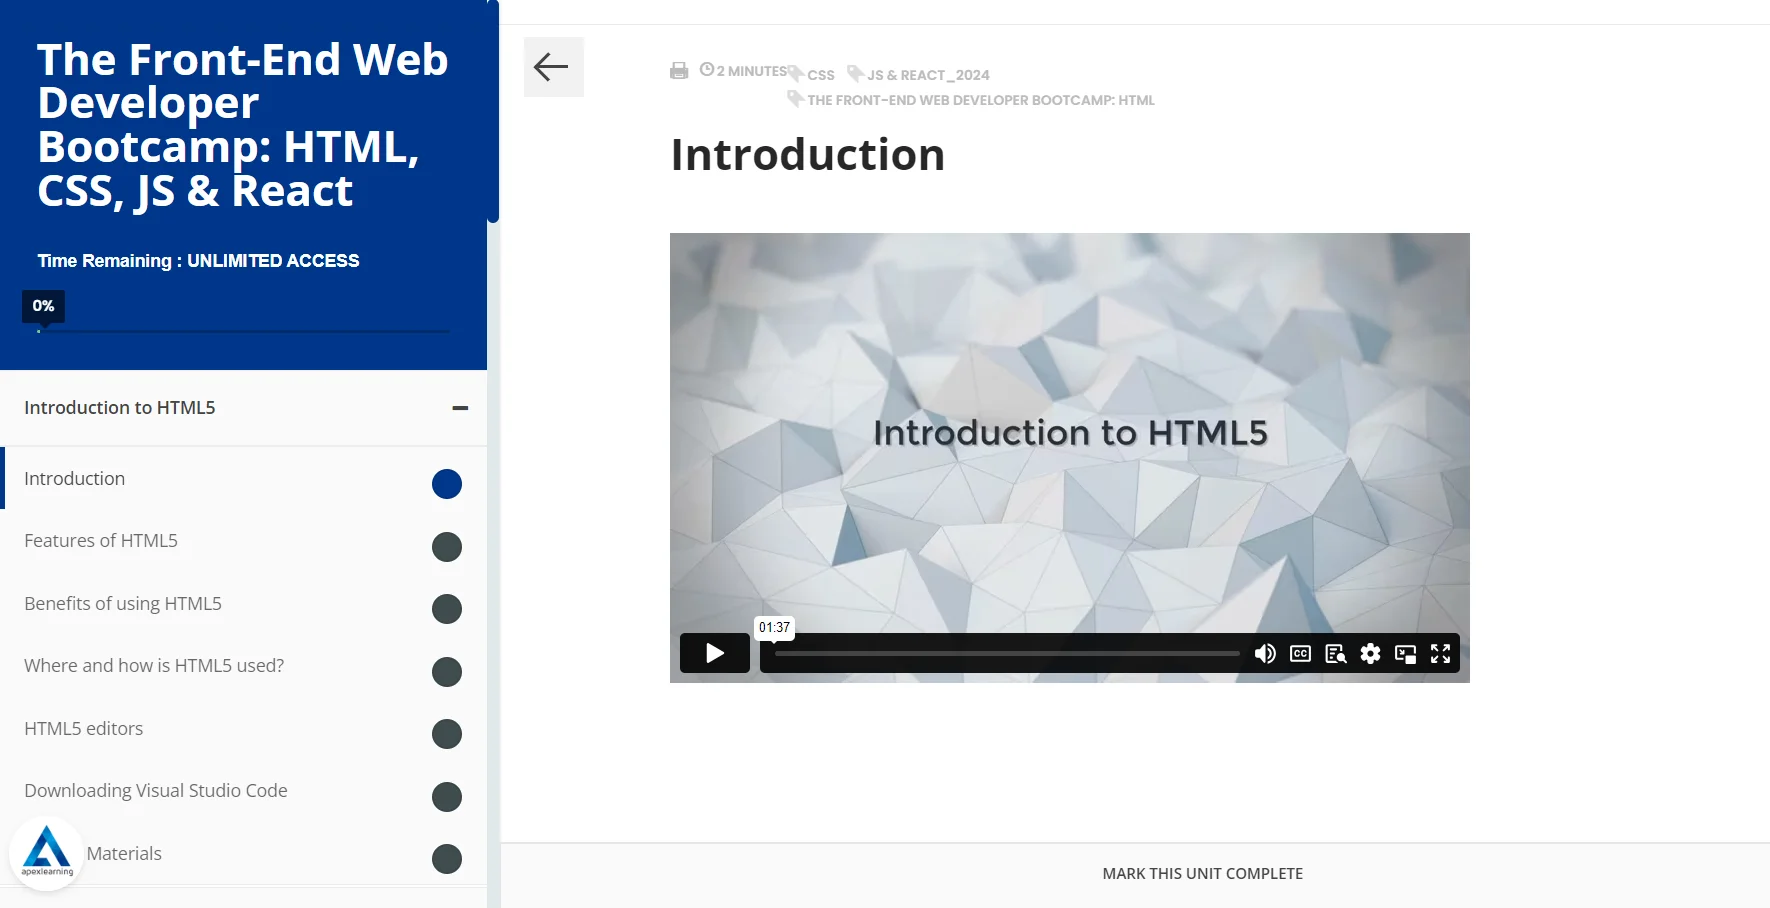Image resolution: width=1770 pixels, height=908 pixels.
Task: Enter fullscreen video mode
Action: (x=1440, y=653)
